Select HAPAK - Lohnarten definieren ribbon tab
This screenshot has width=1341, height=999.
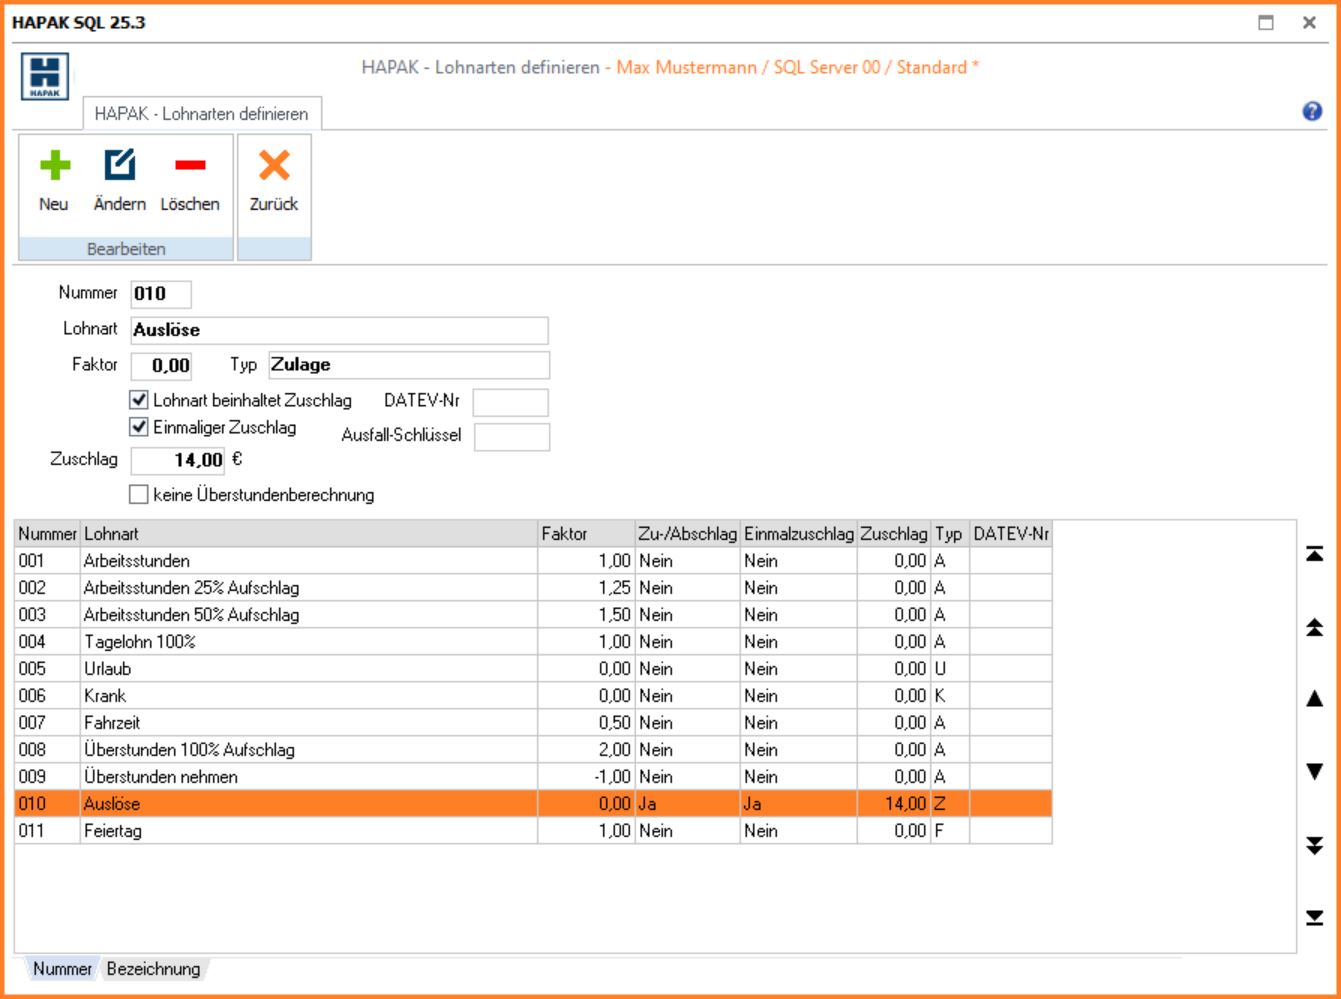click(x=201, y=114)
